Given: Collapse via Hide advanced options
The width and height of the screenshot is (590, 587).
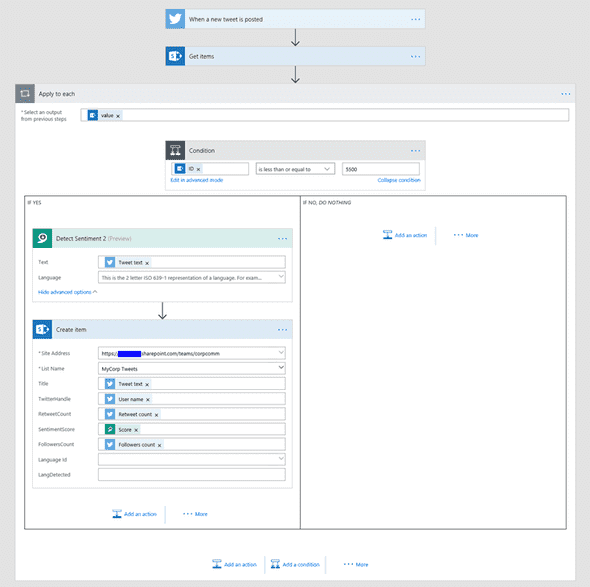Looking at the screenshot, I should (x=67, y=292).
